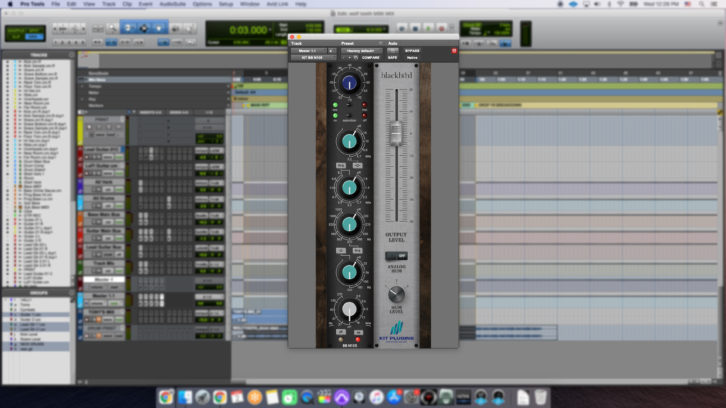Viewport: 726px width, 408px height.
Task: Click the plugin automation enable button under Auto
Action: pyautogui.click(x=393, y=50)
